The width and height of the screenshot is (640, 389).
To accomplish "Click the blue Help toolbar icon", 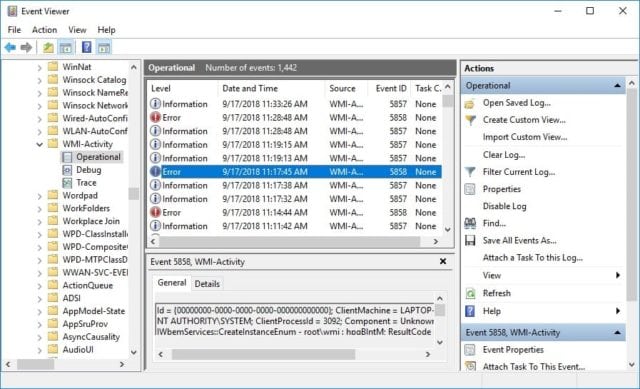I will pyautogui.click(x=87, y=47).
